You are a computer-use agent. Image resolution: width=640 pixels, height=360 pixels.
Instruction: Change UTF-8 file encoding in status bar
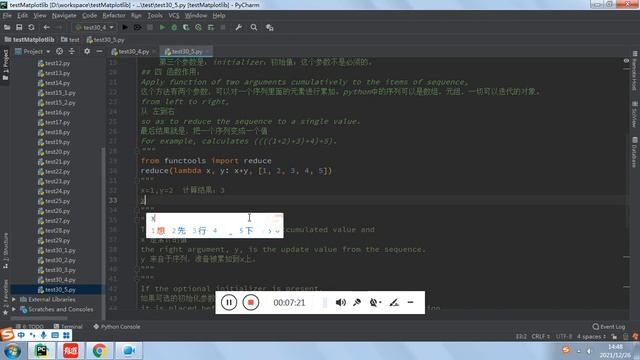click(x=564, y=336)
